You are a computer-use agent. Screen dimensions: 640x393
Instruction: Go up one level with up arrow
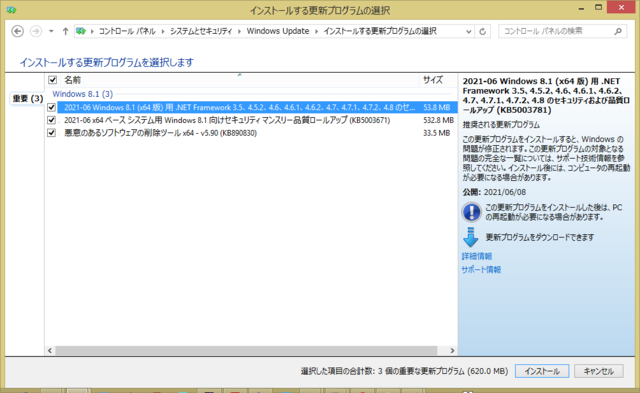pyautogui.click(x=65, y=31)
